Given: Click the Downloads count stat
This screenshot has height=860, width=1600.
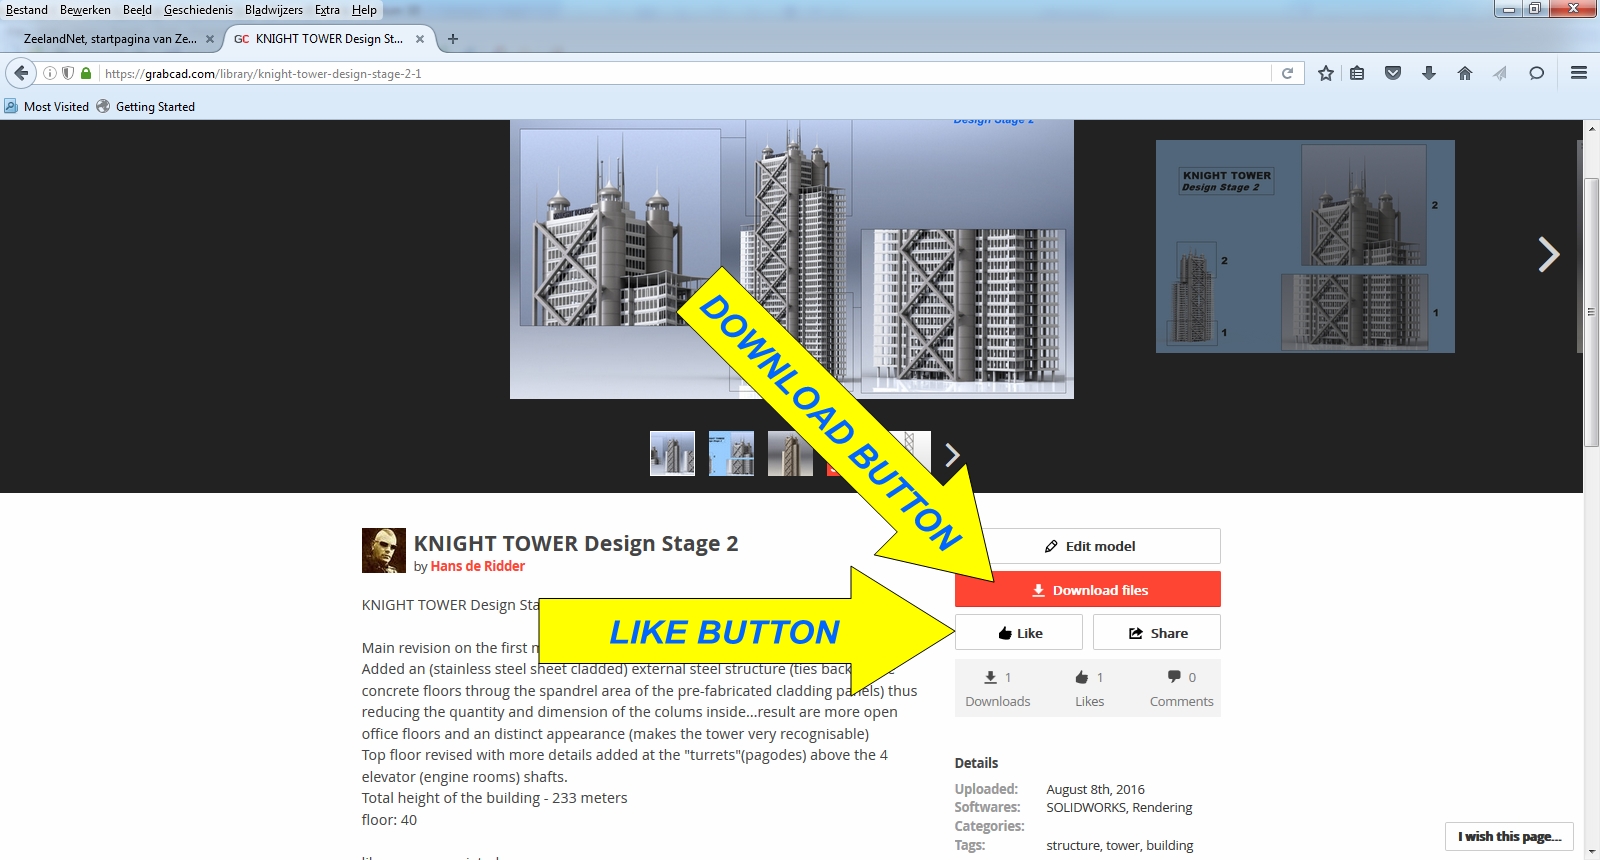Looking at the screenshot, I should [998, 688].
